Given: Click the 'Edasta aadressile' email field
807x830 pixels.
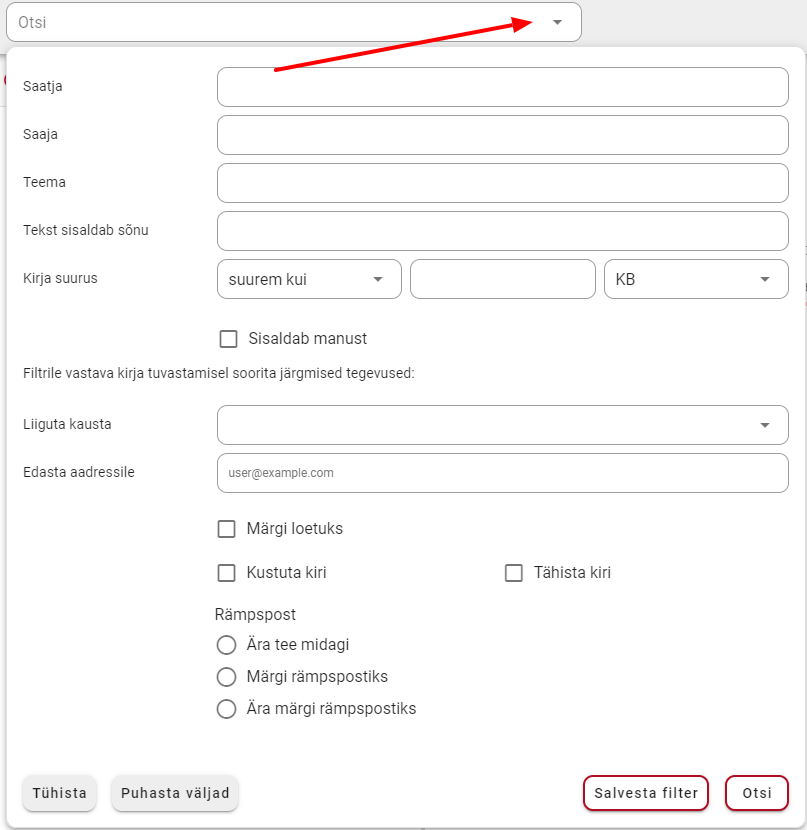Looking at the screenshot, I should point(503,473).
